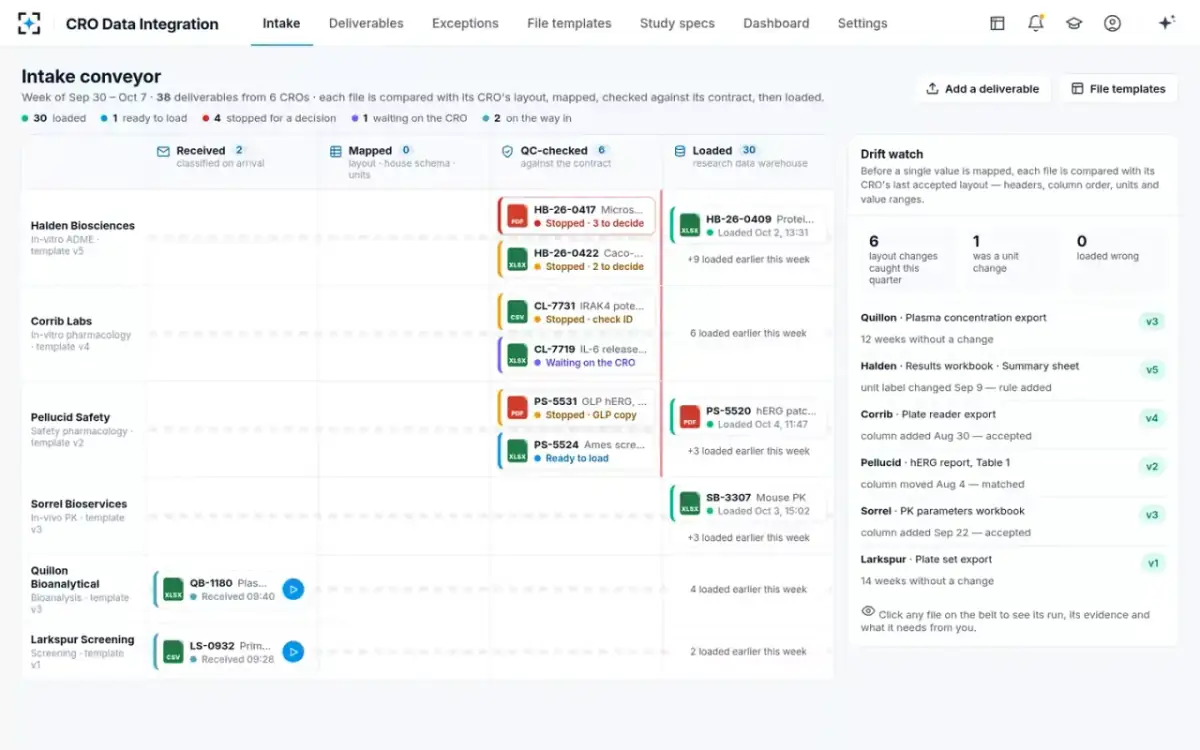Click the '30 loaded' status legend
The width and height of the screenshot is (1200, 750).
tap(54, 118)
